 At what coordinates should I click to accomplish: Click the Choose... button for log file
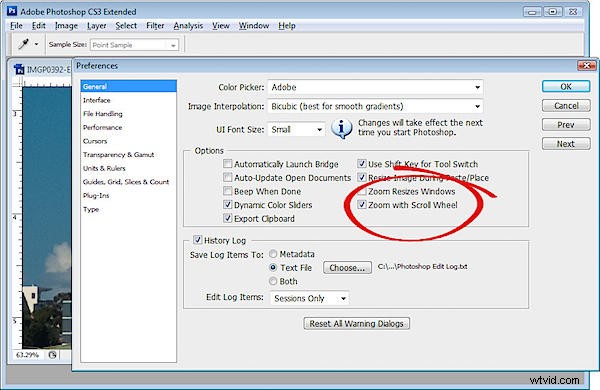click(347, 268)
